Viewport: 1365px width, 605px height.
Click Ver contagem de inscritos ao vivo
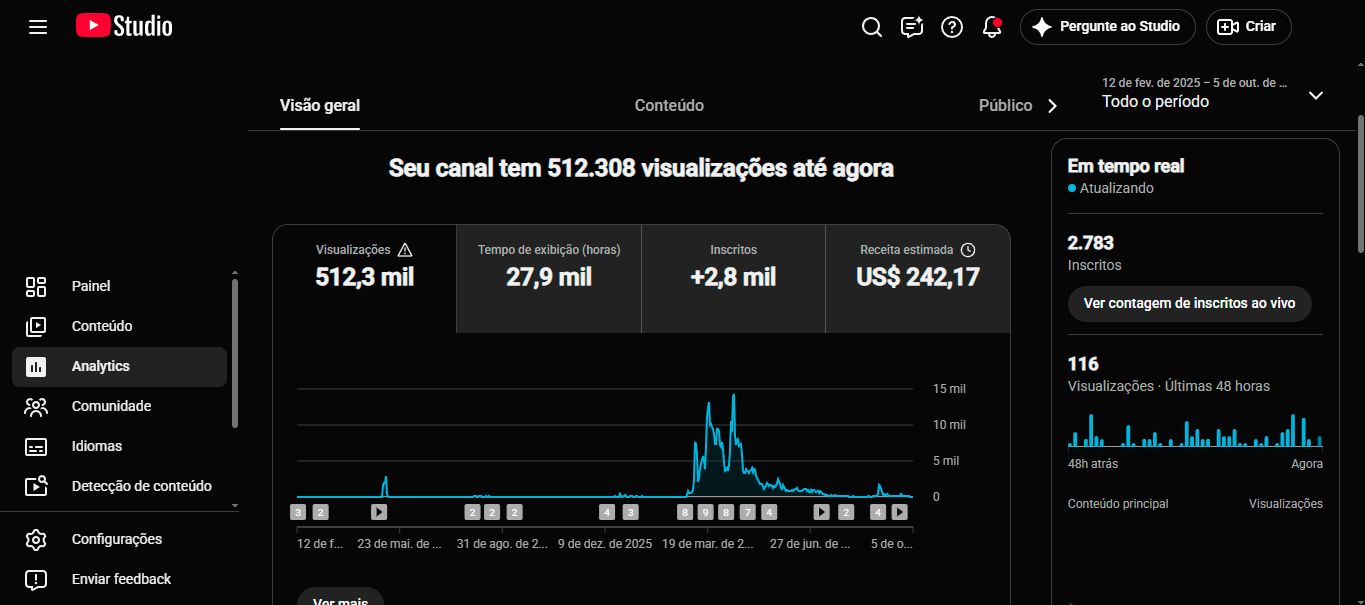1189,303
